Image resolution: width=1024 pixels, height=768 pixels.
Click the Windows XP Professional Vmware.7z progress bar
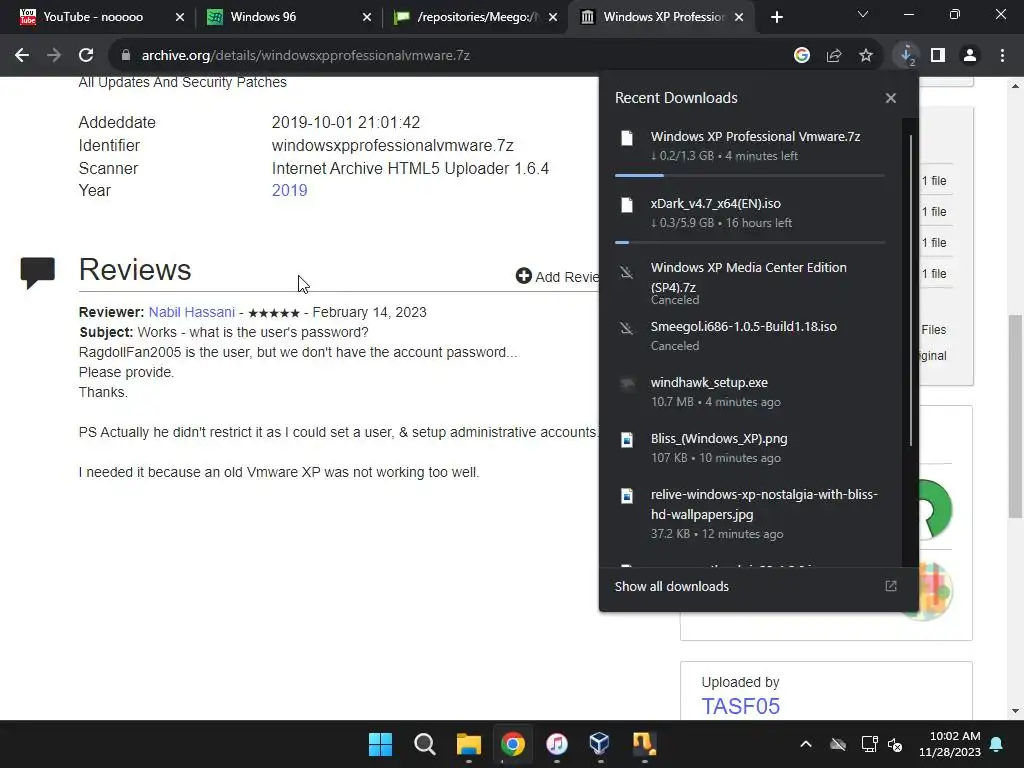[750, 176]
